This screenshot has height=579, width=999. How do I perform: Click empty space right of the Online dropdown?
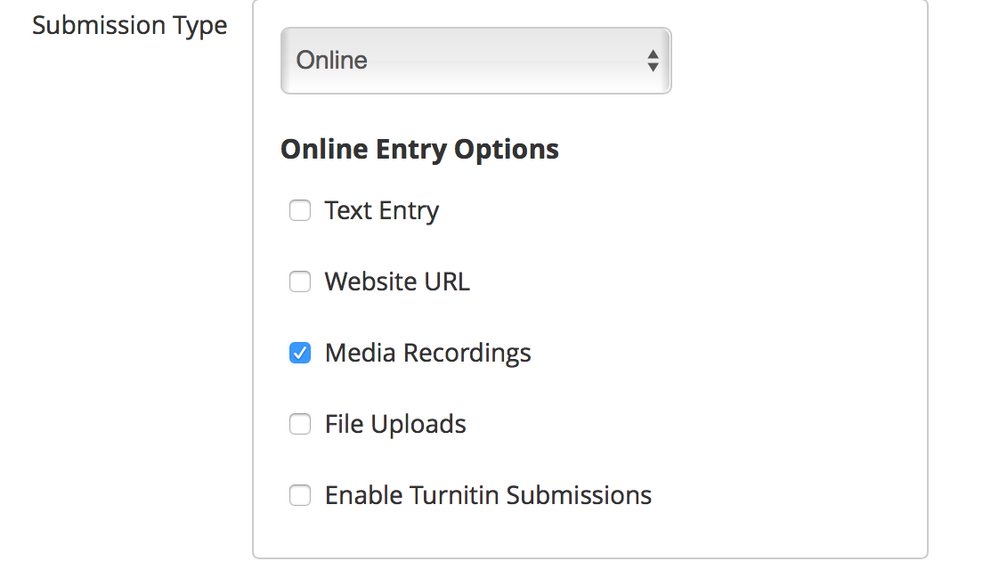coord(800,60)
